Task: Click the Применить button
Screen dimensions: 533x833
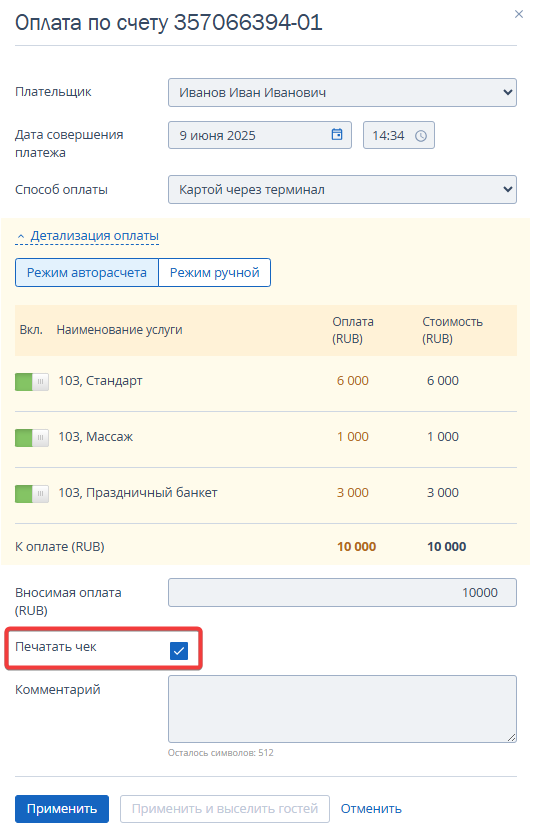Action: click(62, 809)
